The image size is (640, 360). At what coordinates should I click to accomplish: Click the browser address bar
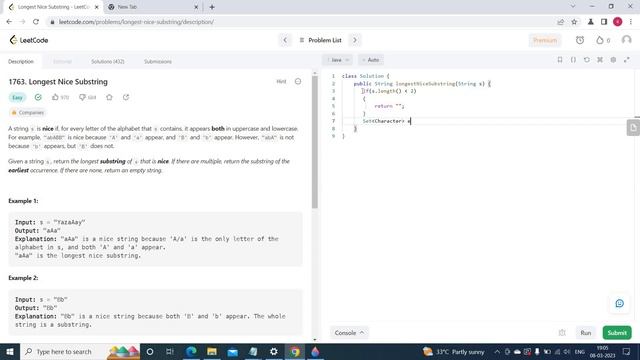pyautogui.click(x=302, y=22)
